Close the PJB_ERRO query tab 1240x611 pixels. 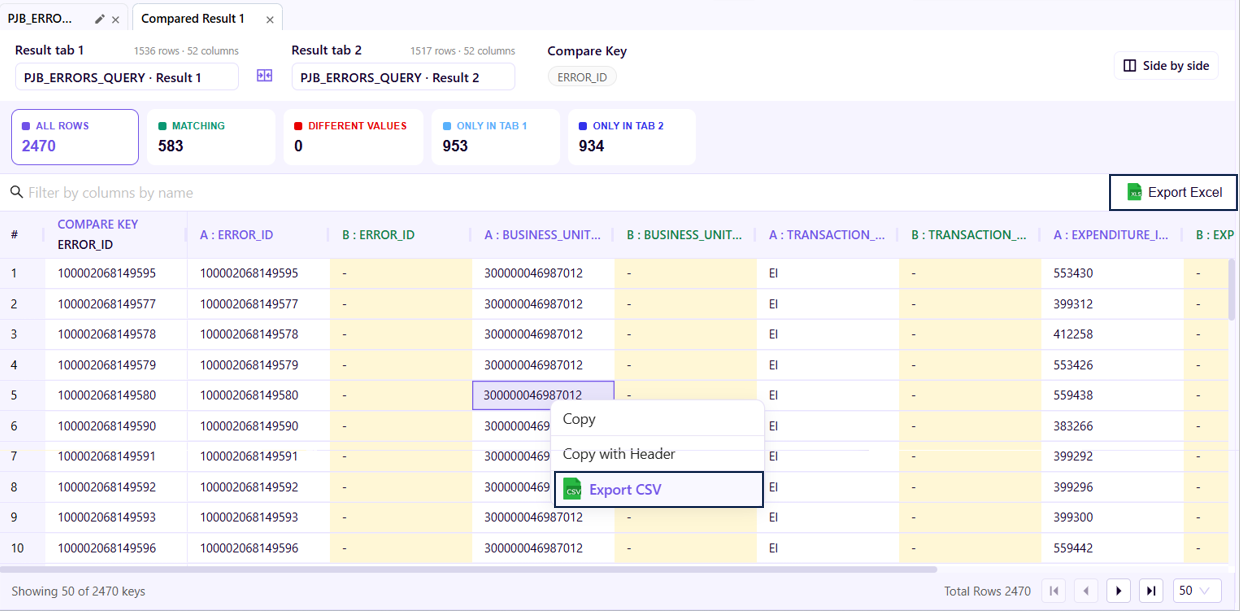click(116, 19)
